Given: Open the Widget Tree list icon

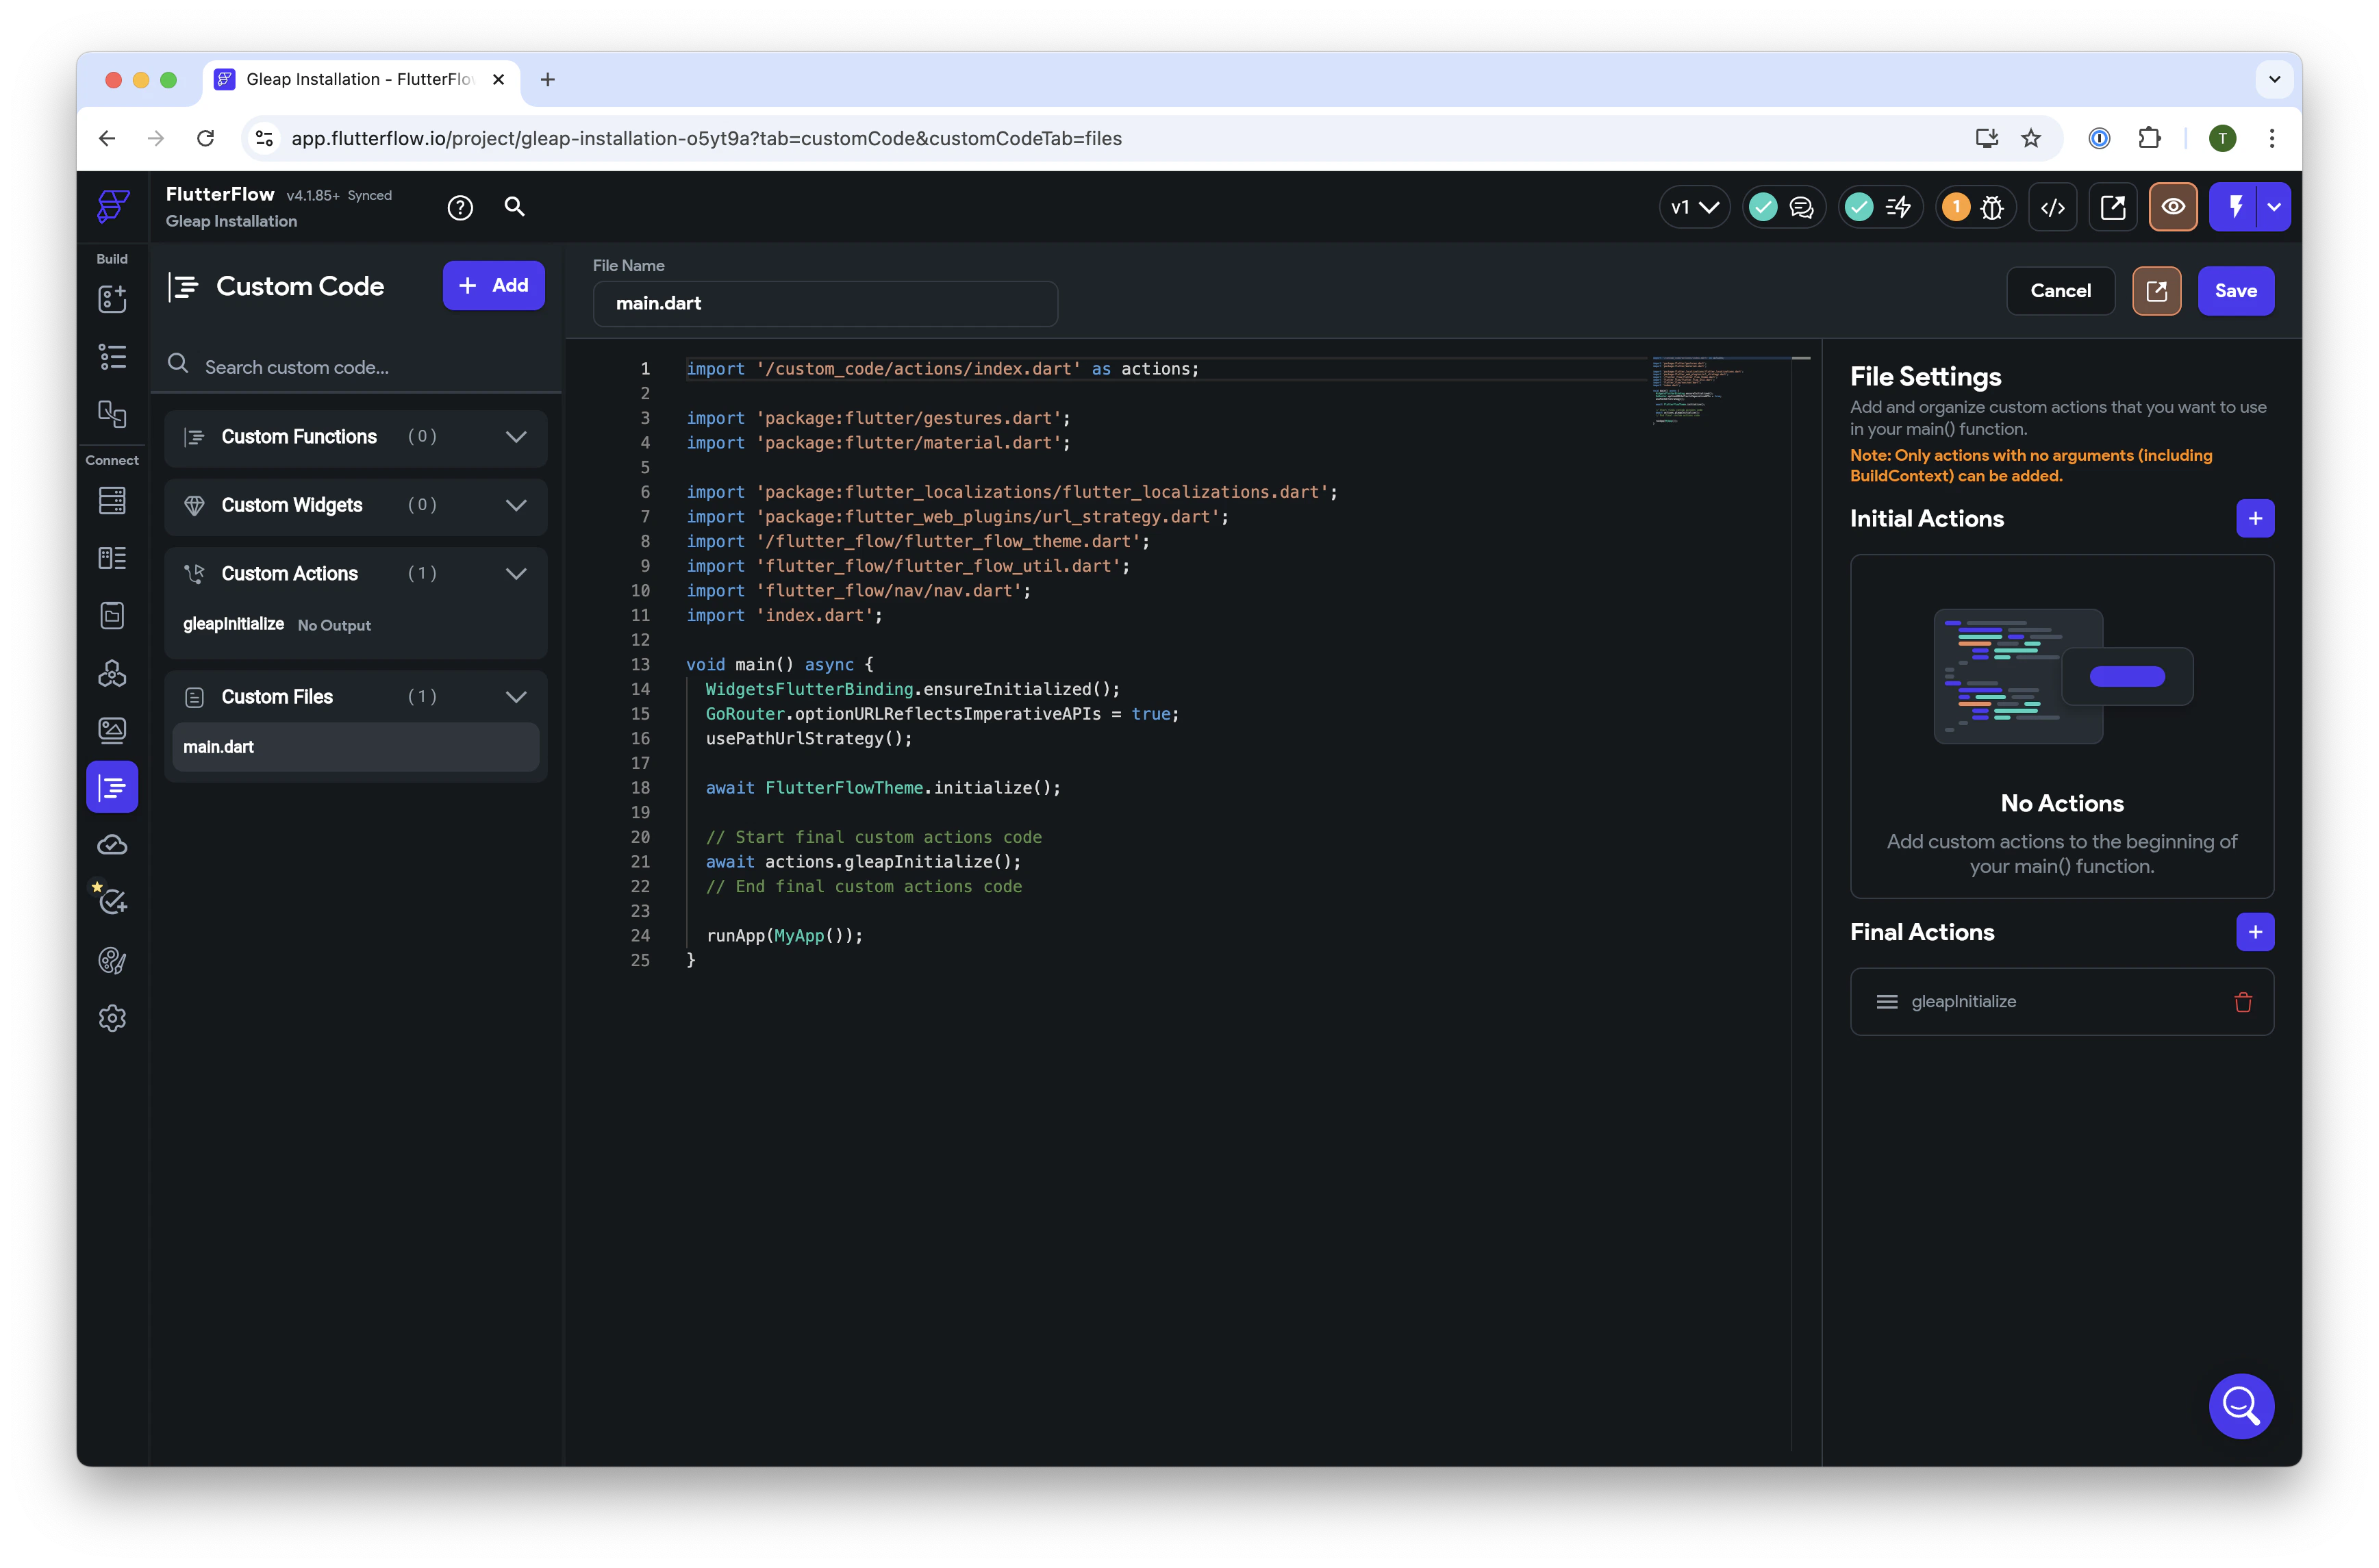Looking at the screenshot, I should point(112,357).
